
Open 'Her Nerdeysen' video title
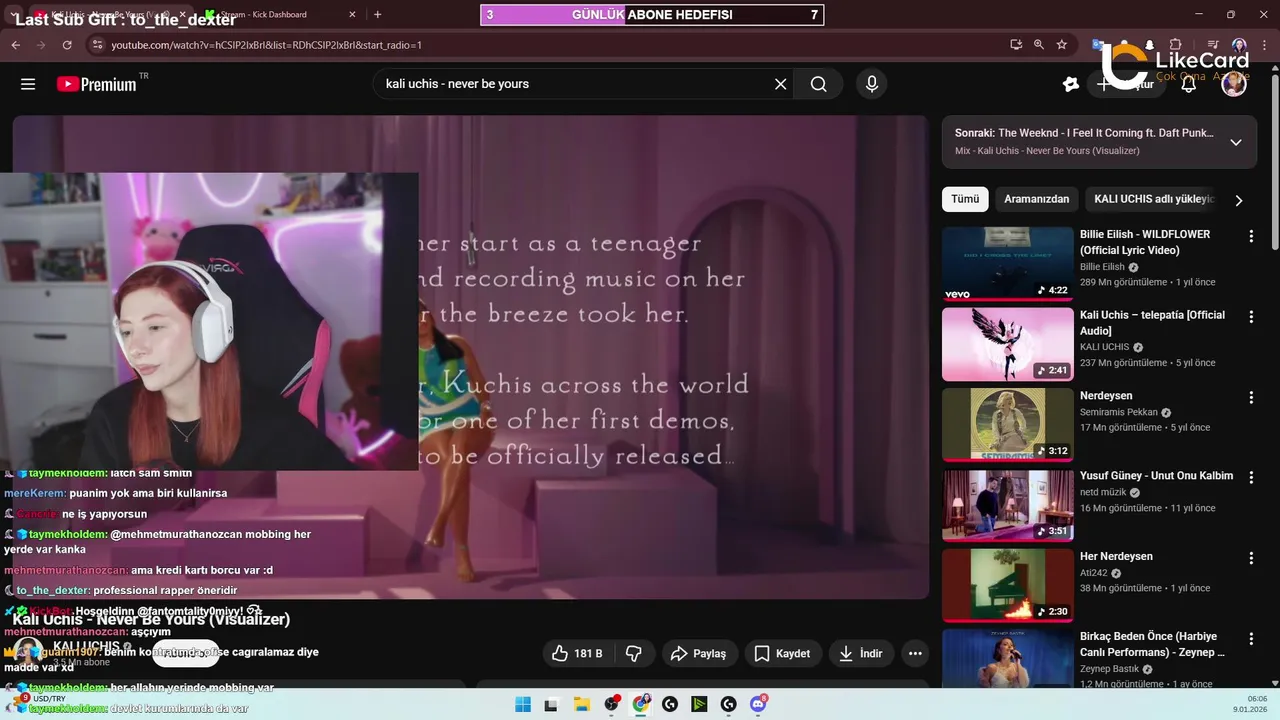[1116, 556]
